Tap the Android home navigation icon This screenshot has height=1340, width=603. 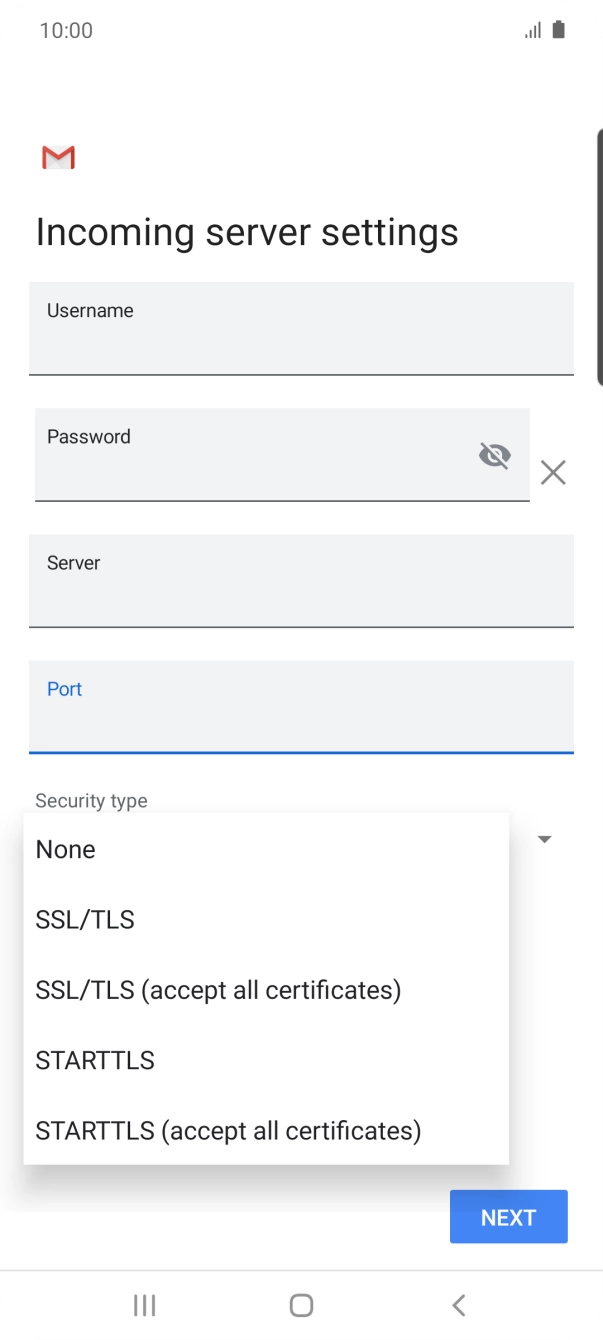tap(301, 1304)
